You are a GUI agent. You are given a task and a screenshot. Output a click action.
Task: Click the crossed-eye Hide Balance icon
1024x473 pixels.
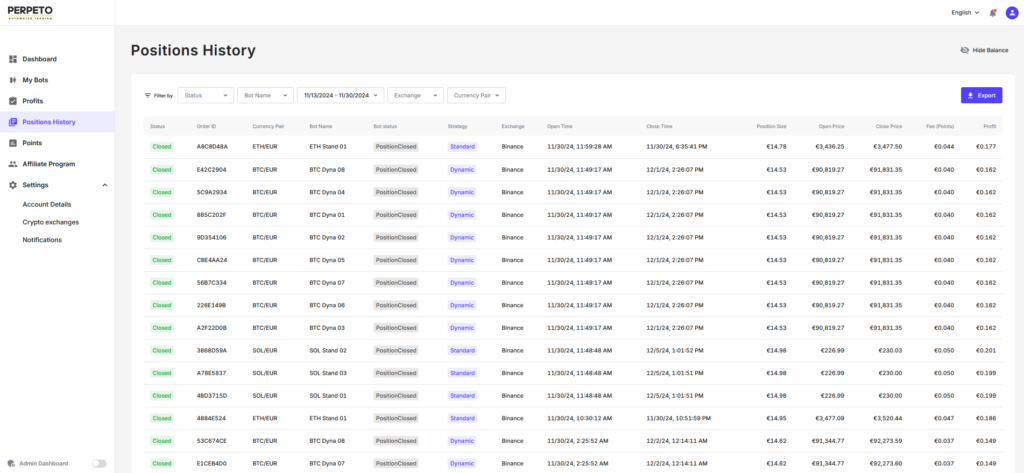(x=965, y=50)
